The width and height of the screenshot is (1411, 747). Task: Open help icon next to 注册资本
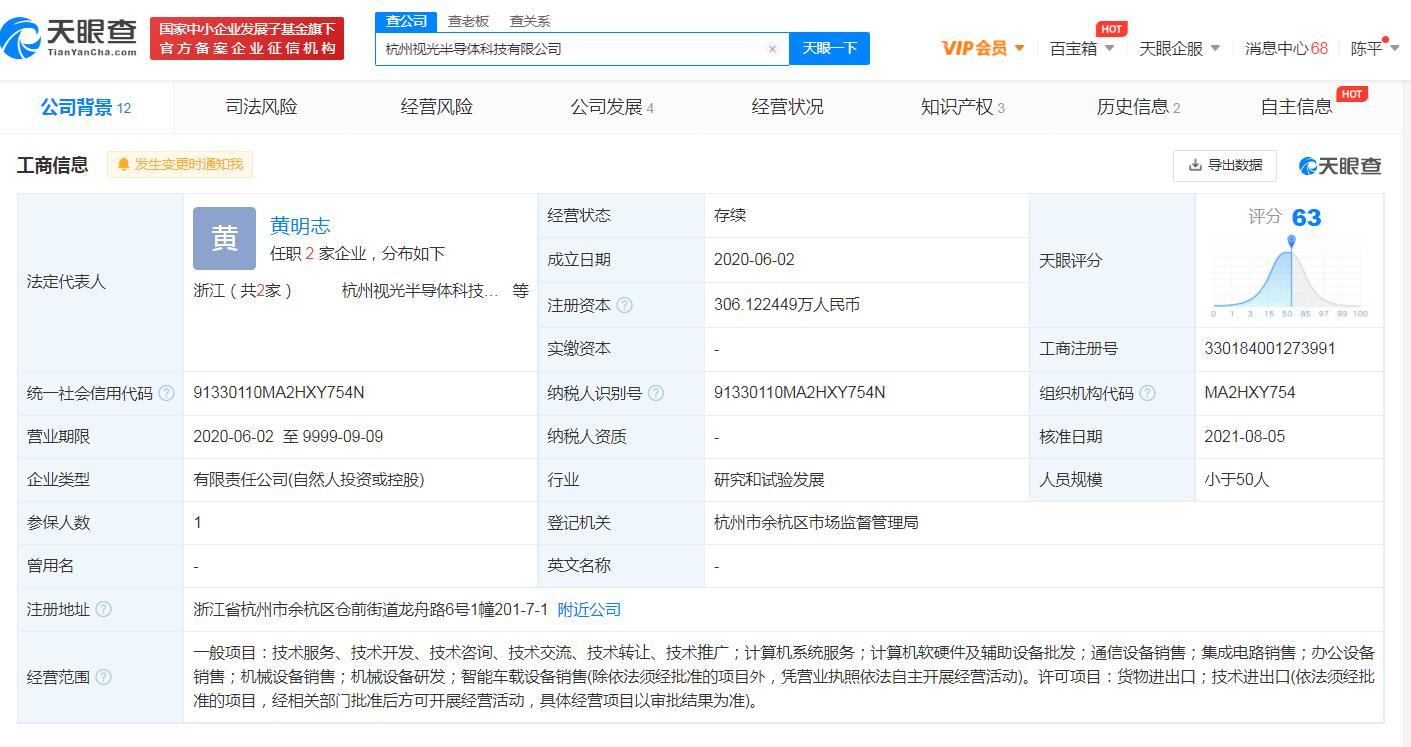625,305
